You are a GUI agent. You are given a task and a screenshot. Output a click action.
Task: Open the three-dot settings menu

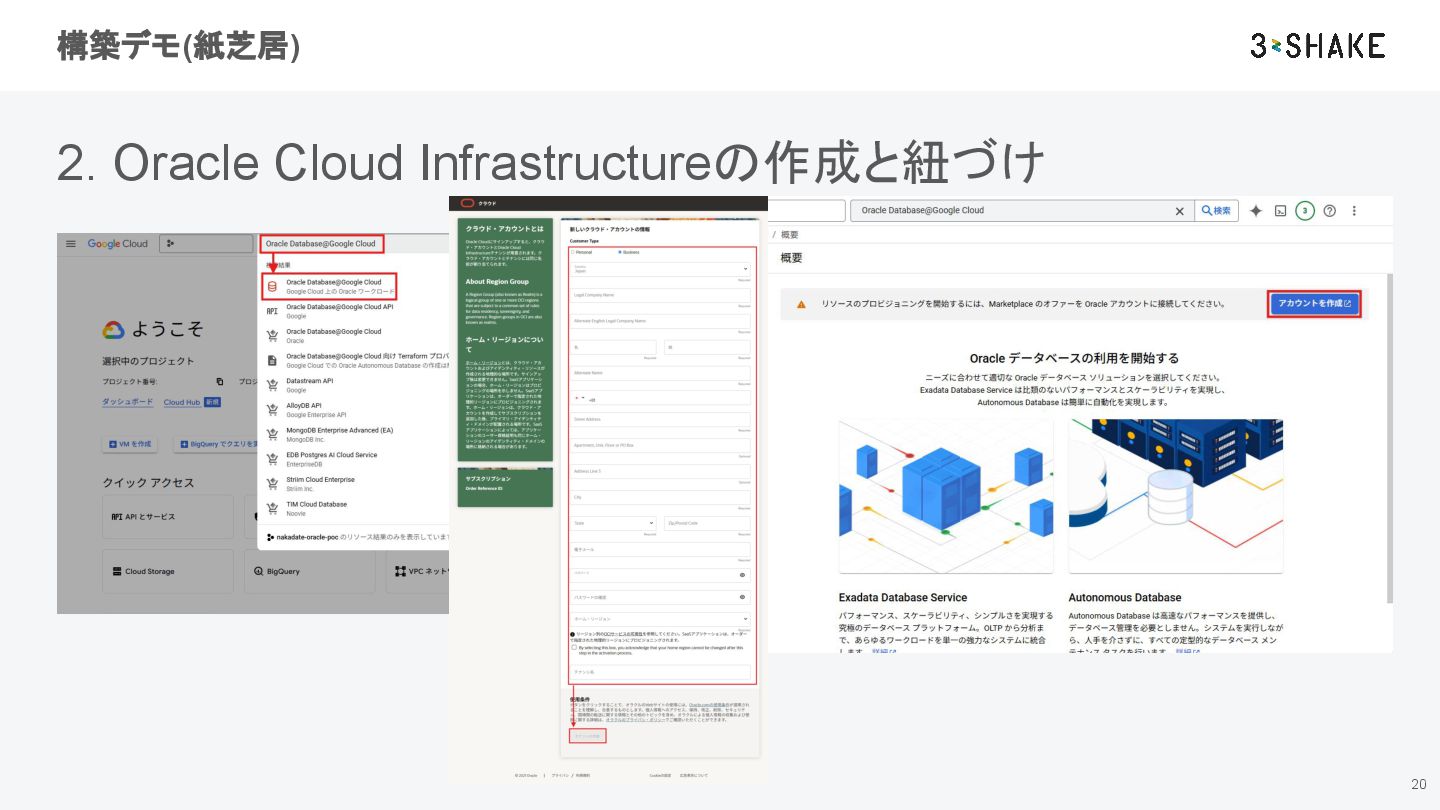(1354, 211)
